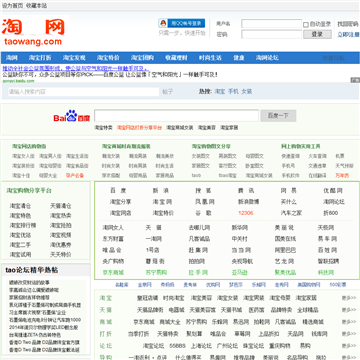This screenshot has width=360, height=360.
Task: Open the 时尚生活 nav tab
Action: click(x=210, y=58)
